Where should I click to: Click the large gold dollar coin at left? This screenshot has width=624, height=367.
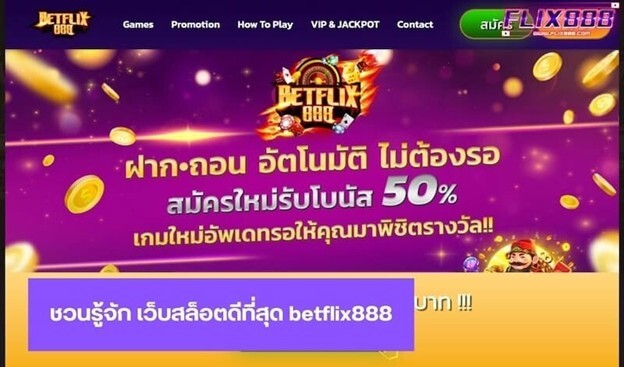tap(84, 194)
